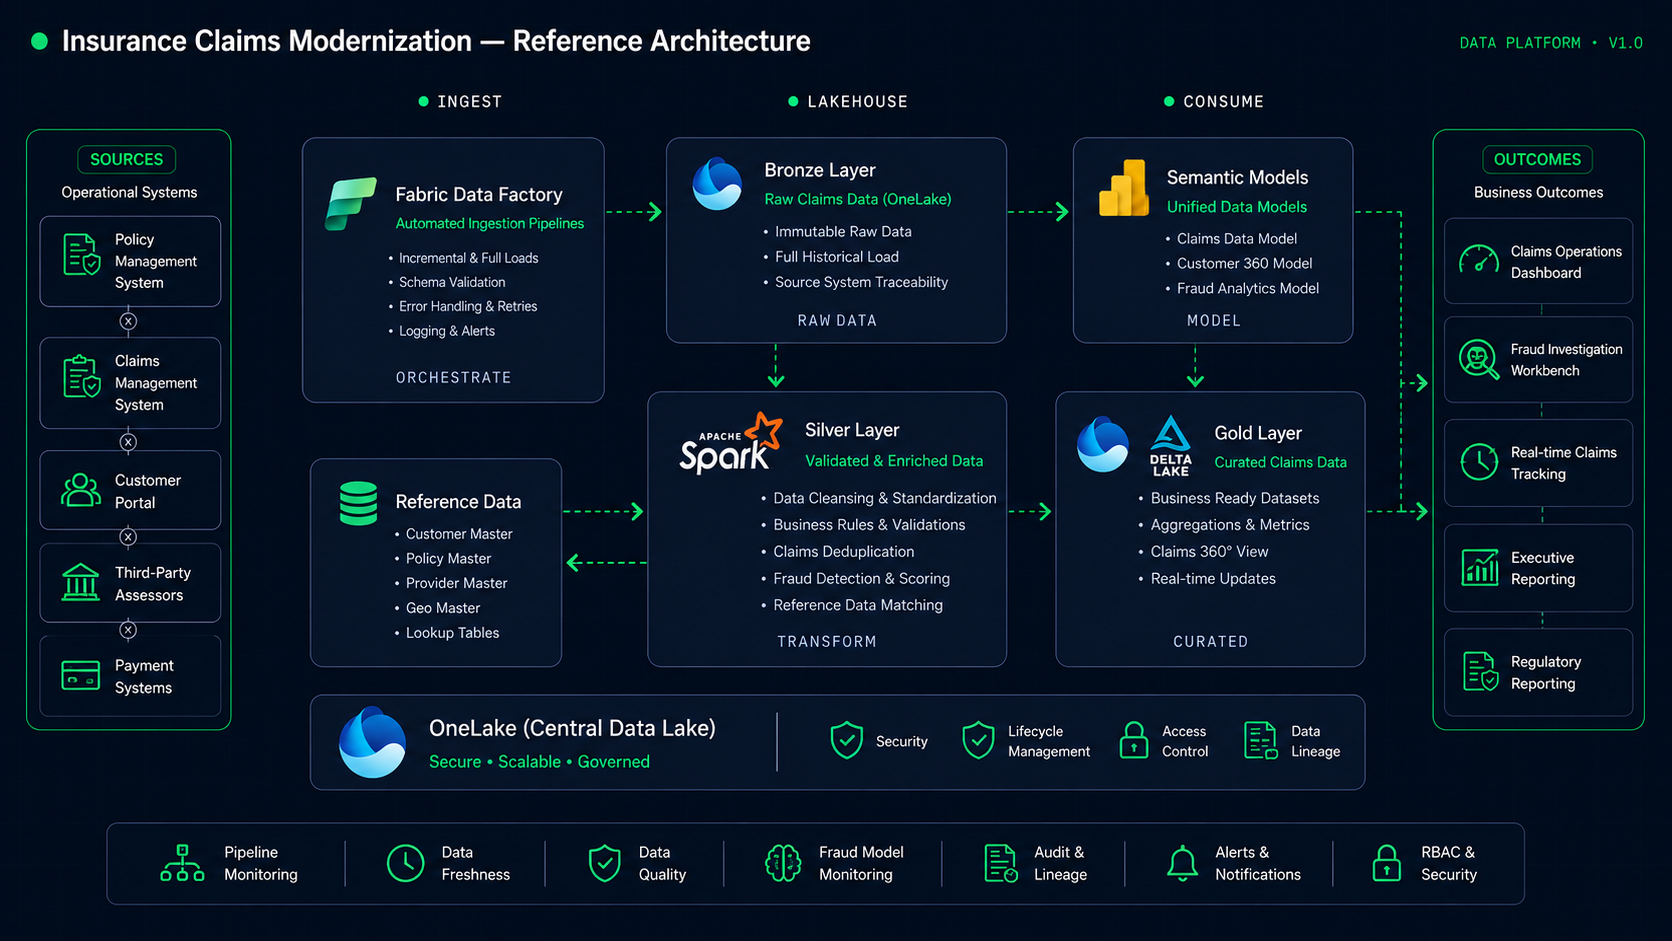The height and width of the screenshot is (941, 1672).
Task: Click the "Aggregations & Metrics" bullet
Action: (1229, 525)
